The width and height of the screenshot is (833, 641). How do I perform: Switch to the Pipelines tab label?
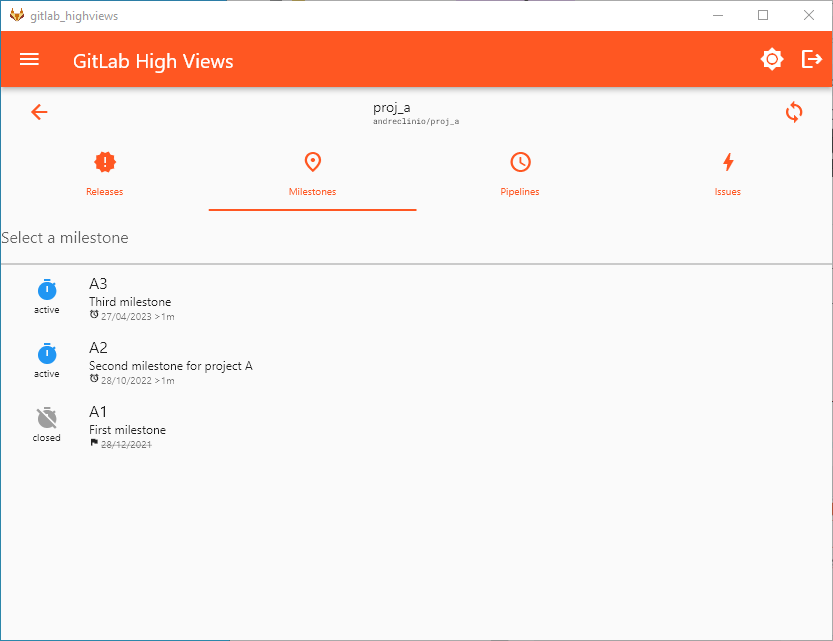coord(520,192)
